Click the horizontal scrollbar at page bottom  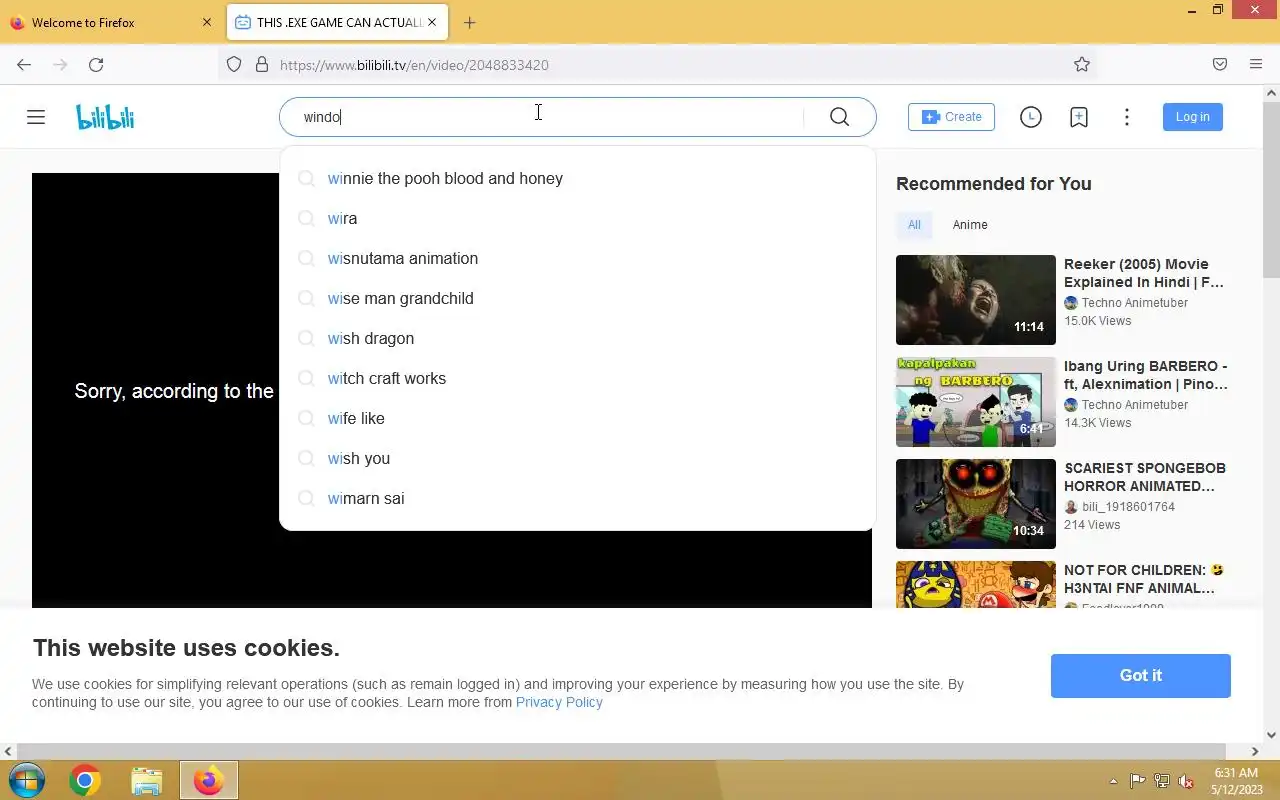(621, 751)
